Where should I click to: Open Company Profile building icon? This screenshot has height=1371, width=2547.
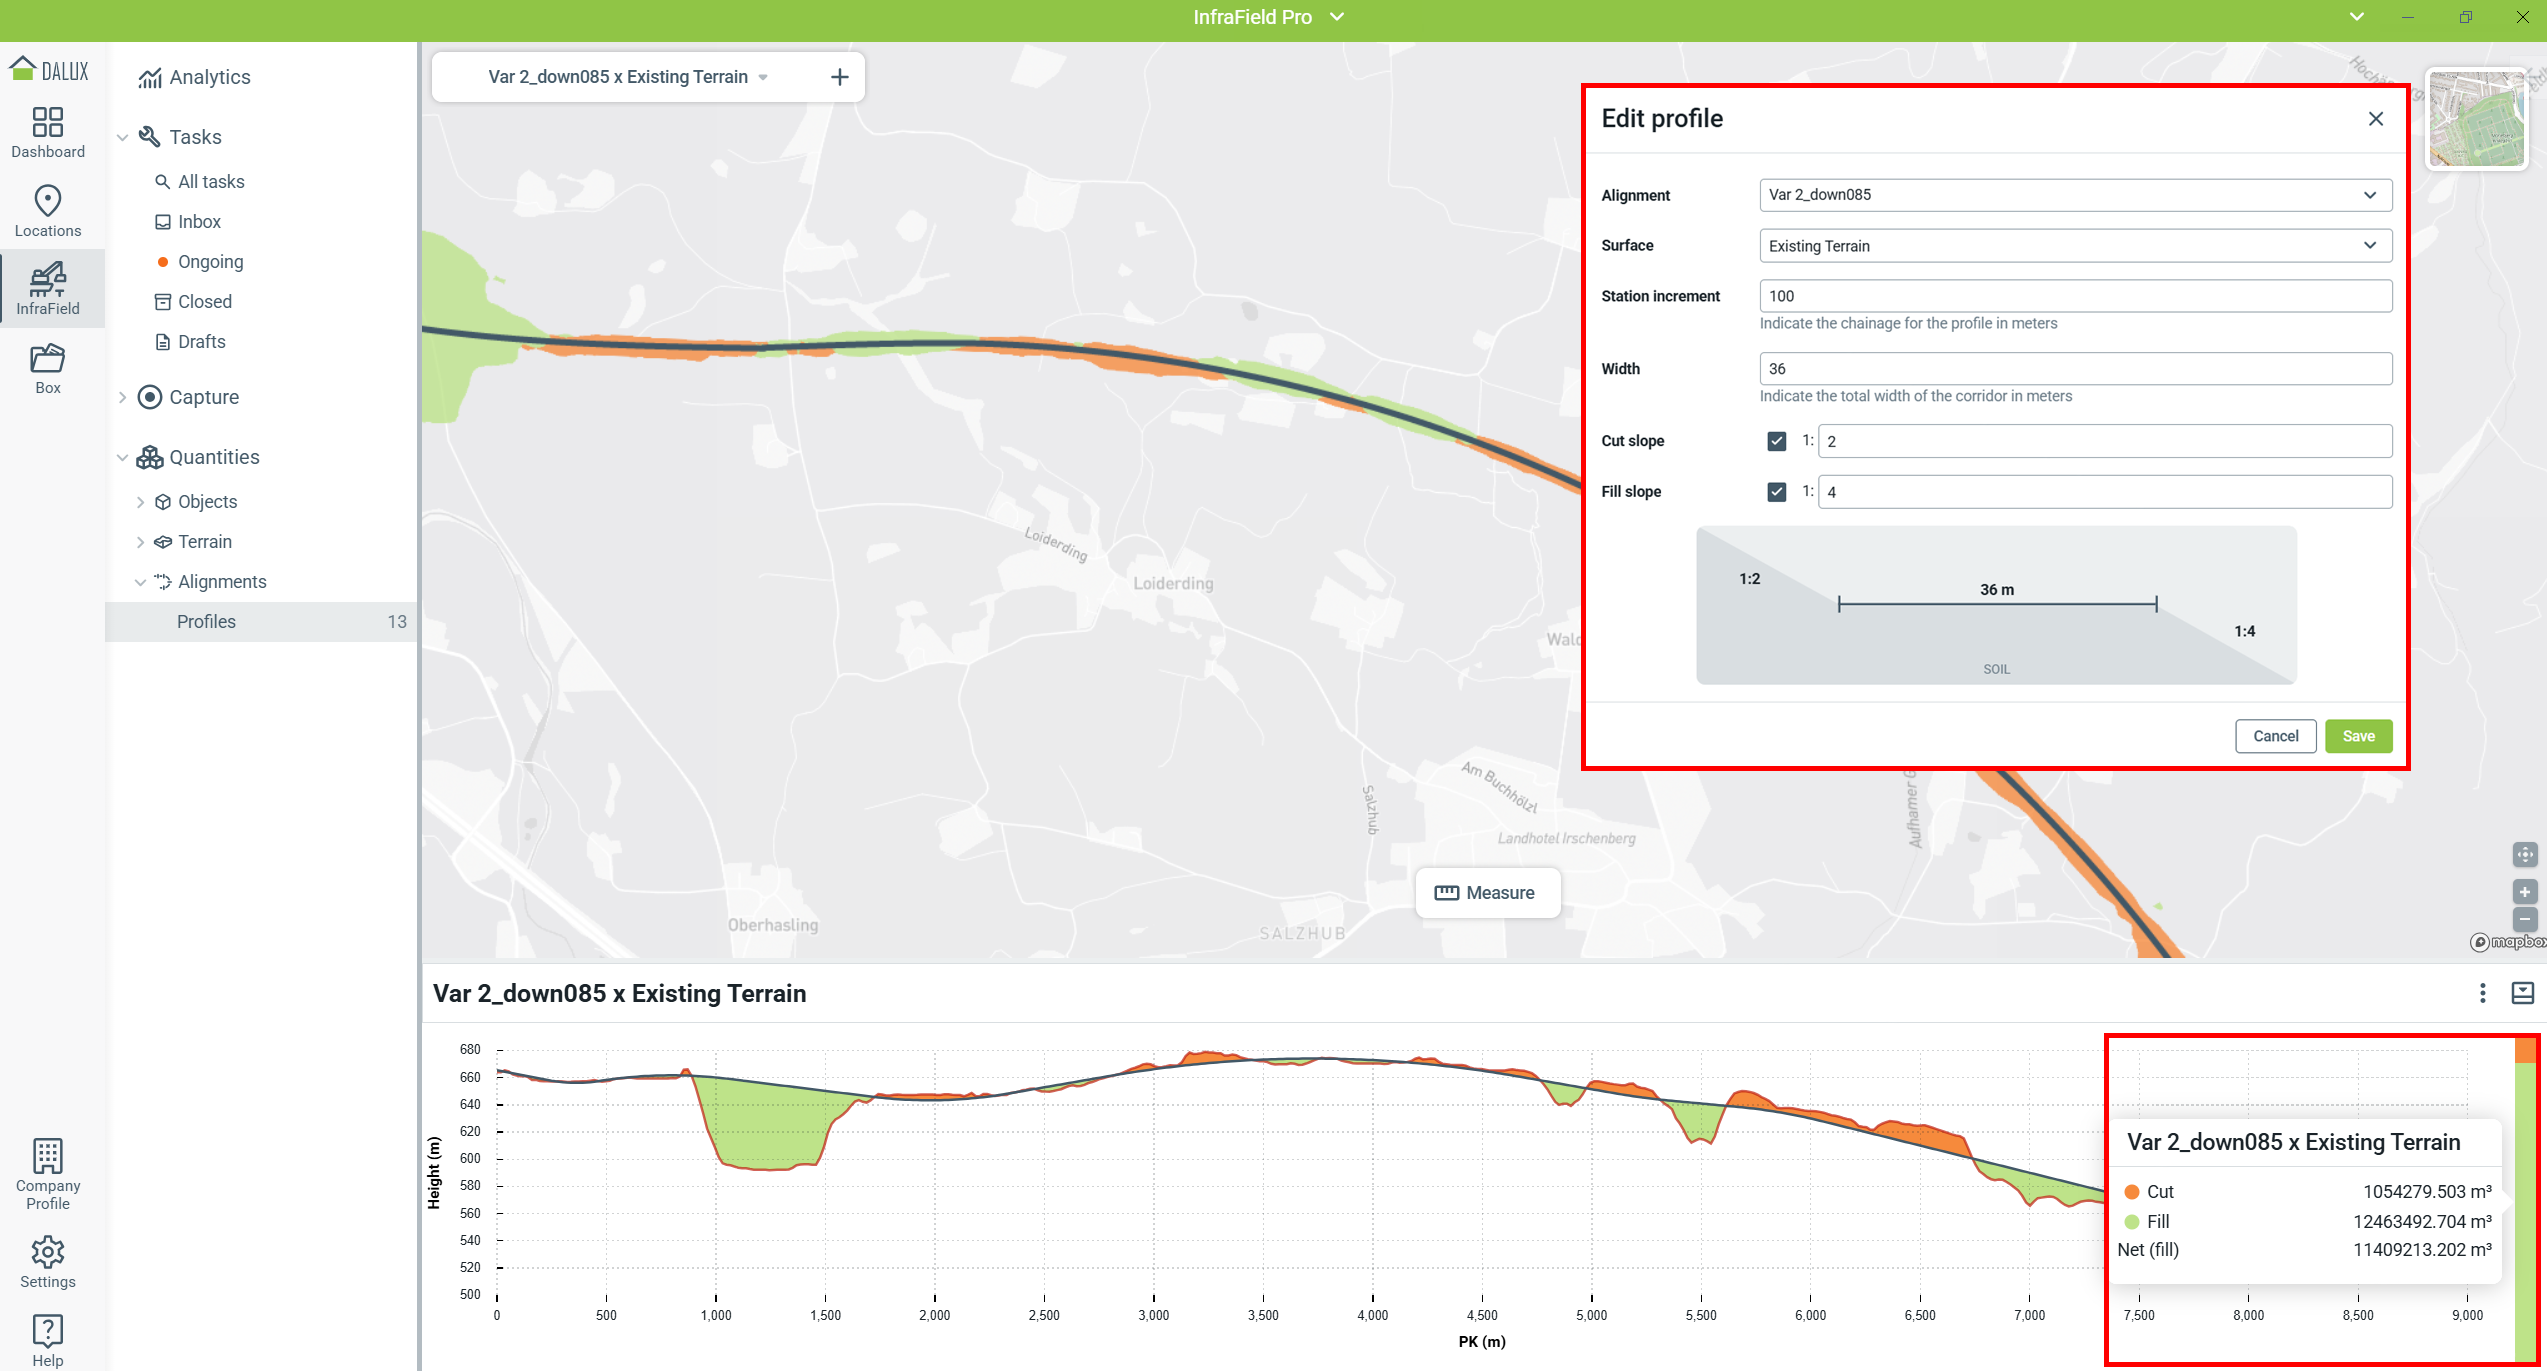48,1157
